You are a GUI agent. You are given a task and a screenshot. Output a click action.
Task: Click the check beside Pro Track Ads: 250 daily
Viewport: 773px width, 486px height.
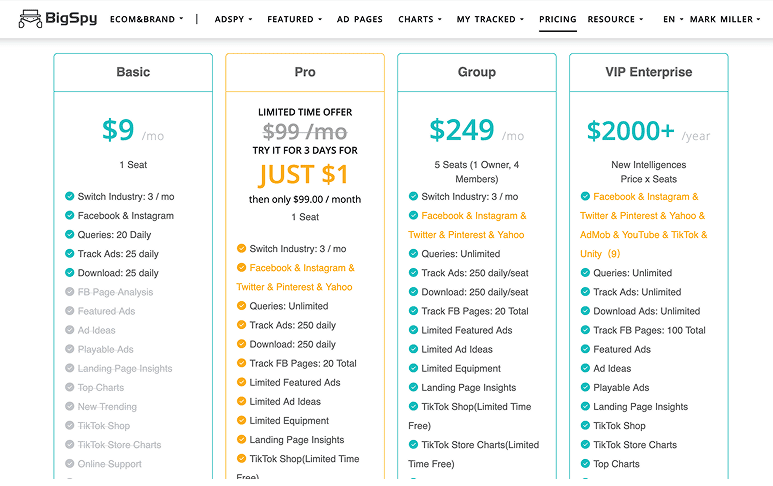(241, 325)
